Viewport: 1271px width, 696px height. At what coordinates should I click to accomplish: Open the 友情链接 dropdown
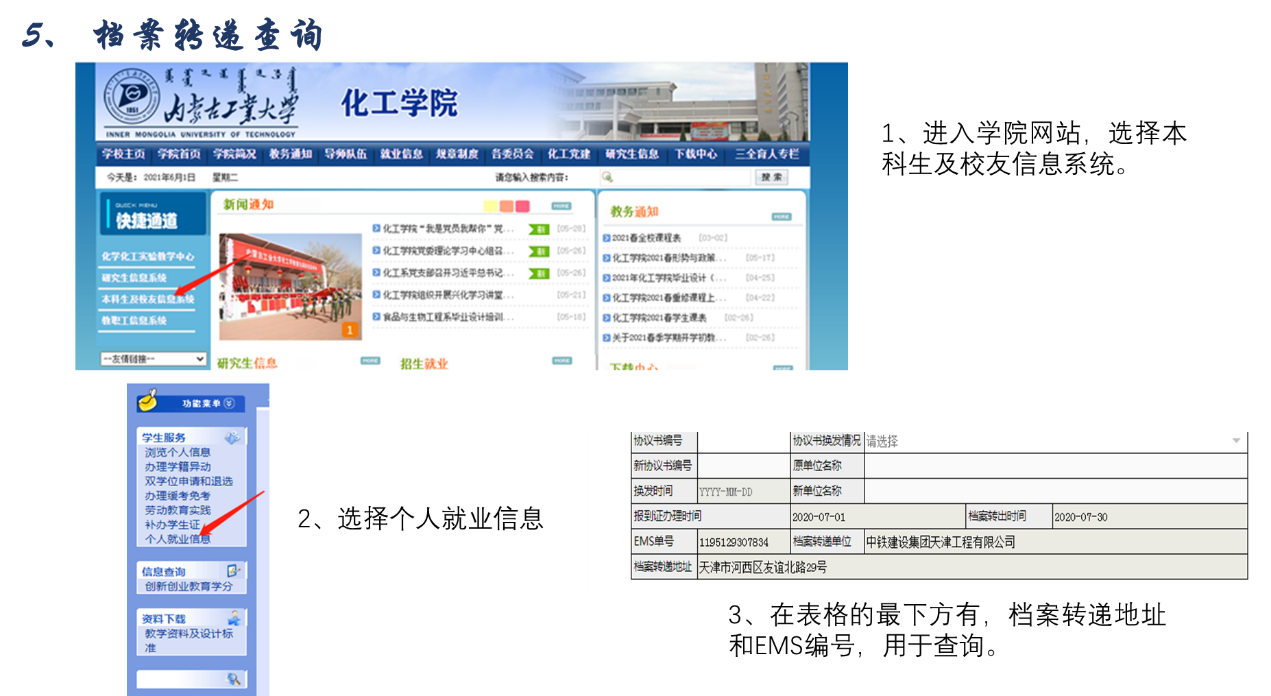click(153, 359)
